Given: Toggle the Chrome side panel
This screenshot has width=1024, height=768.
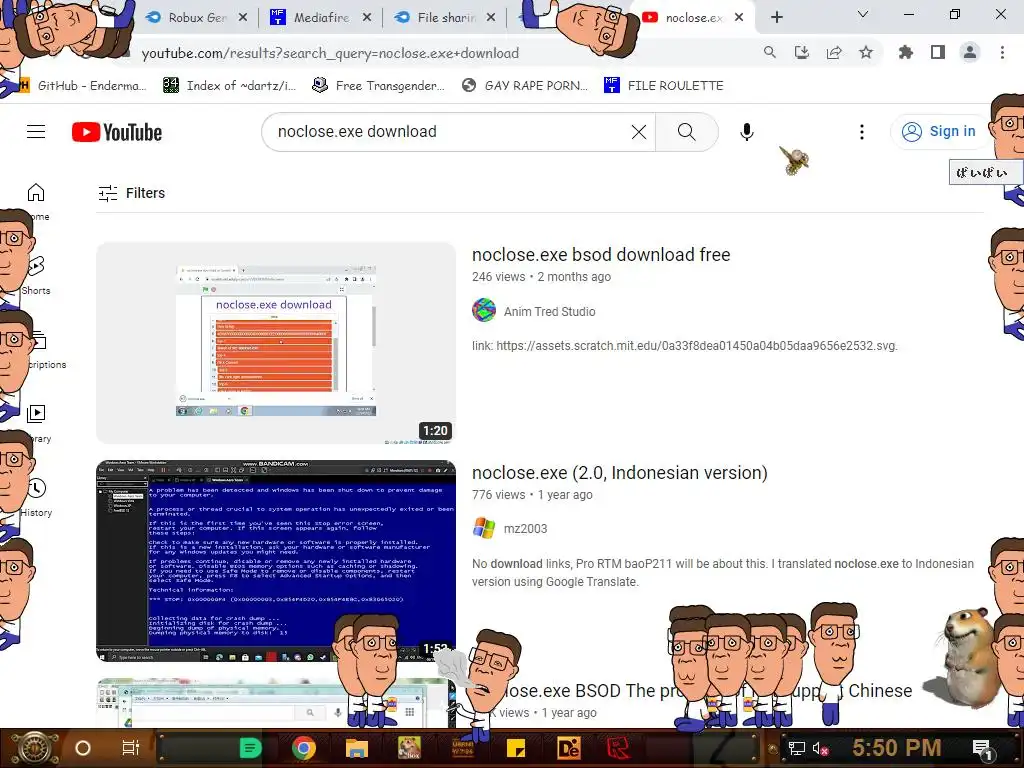Looking at the screenshot, I should click(x=938, y=52).
